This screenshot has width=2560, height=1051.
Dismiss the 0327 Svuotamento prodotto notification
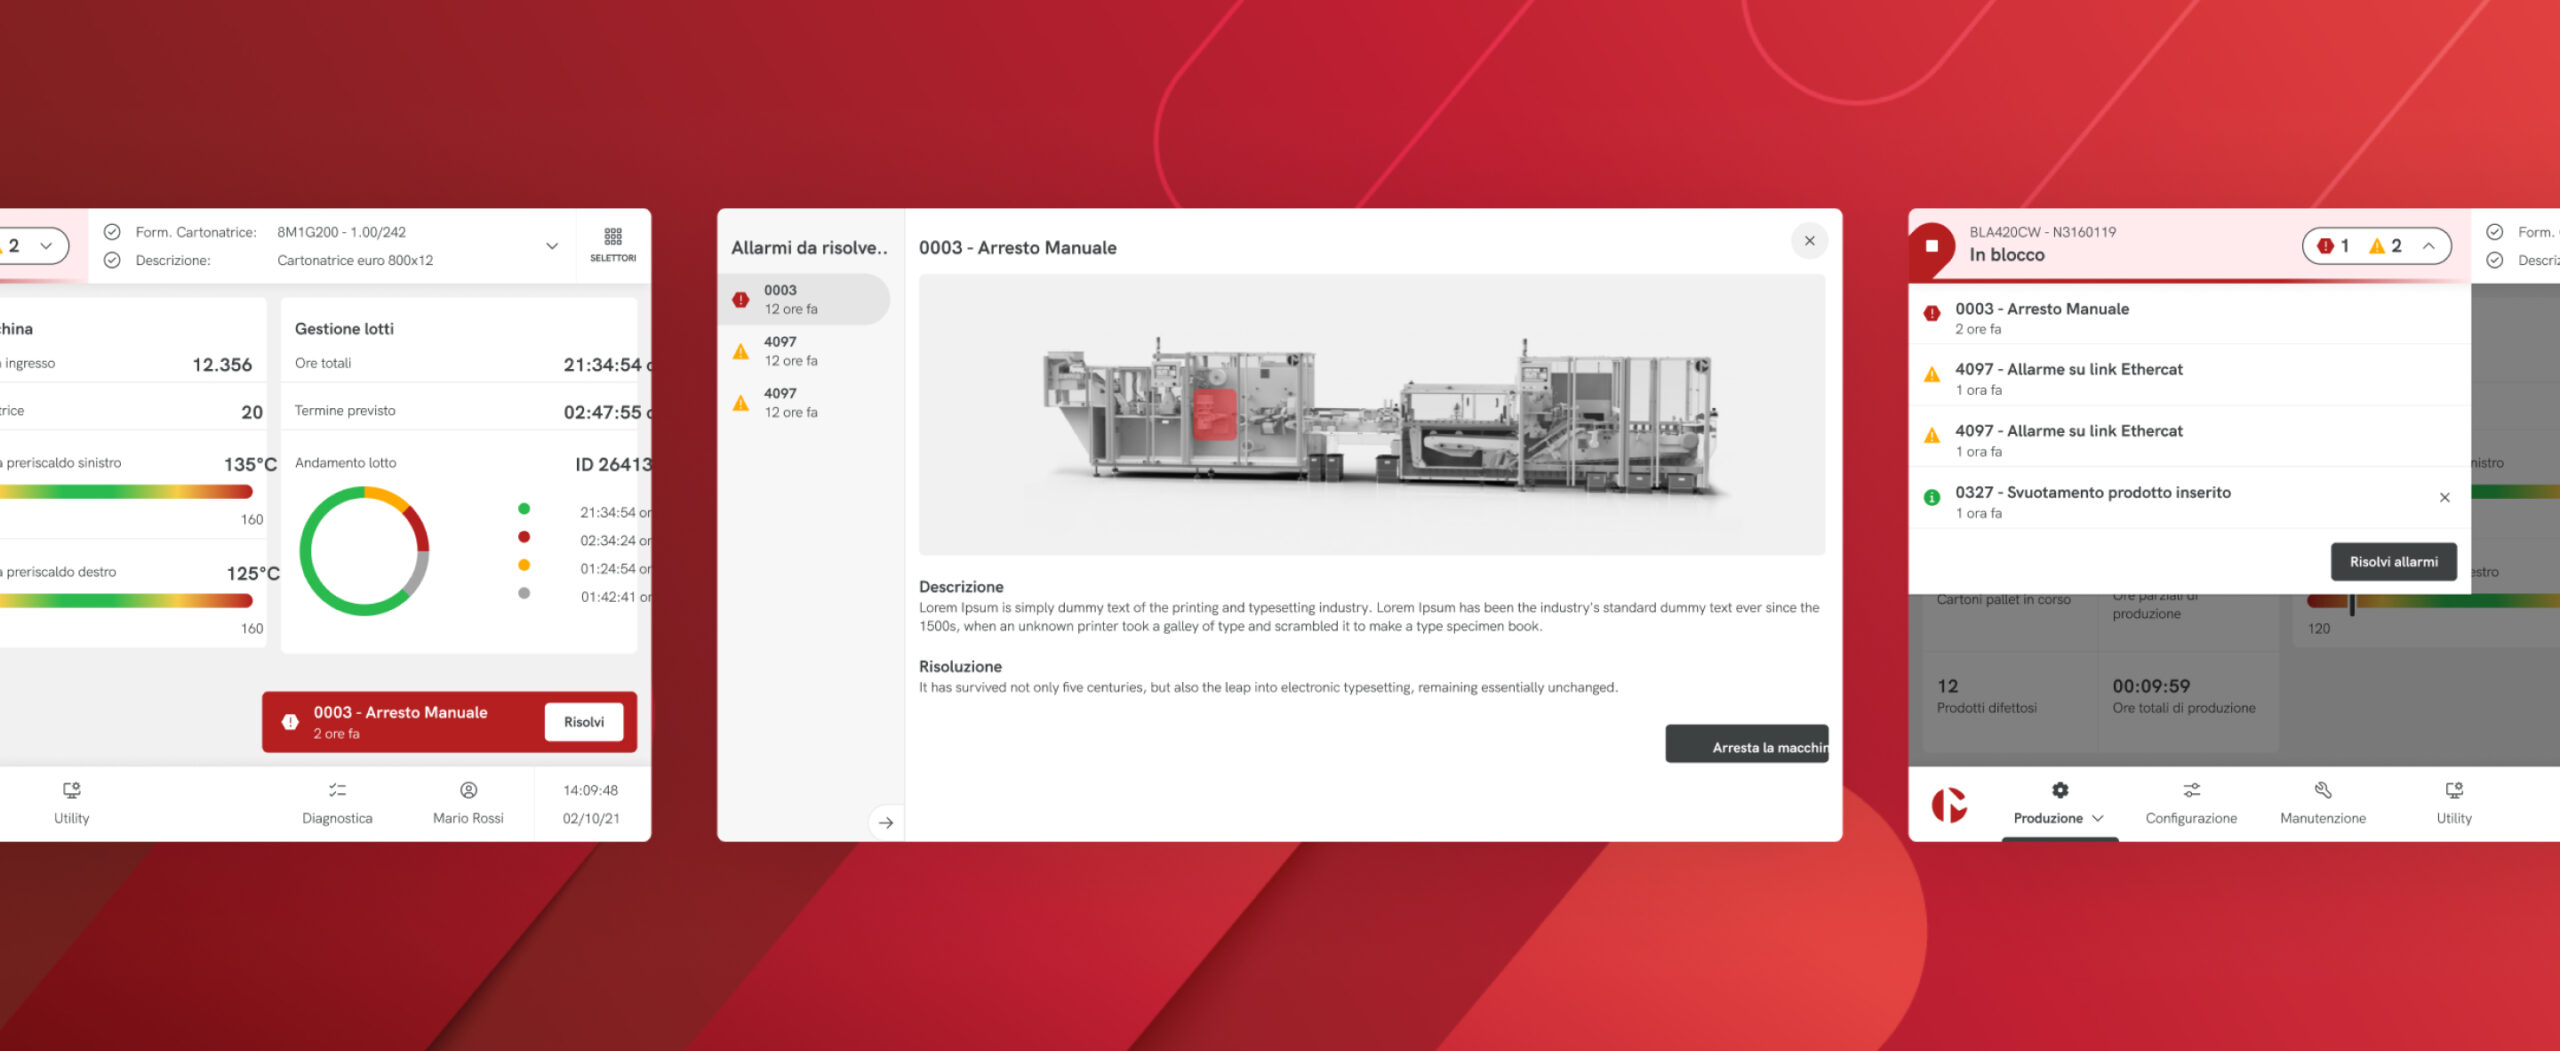click(x=2444, y=498)
